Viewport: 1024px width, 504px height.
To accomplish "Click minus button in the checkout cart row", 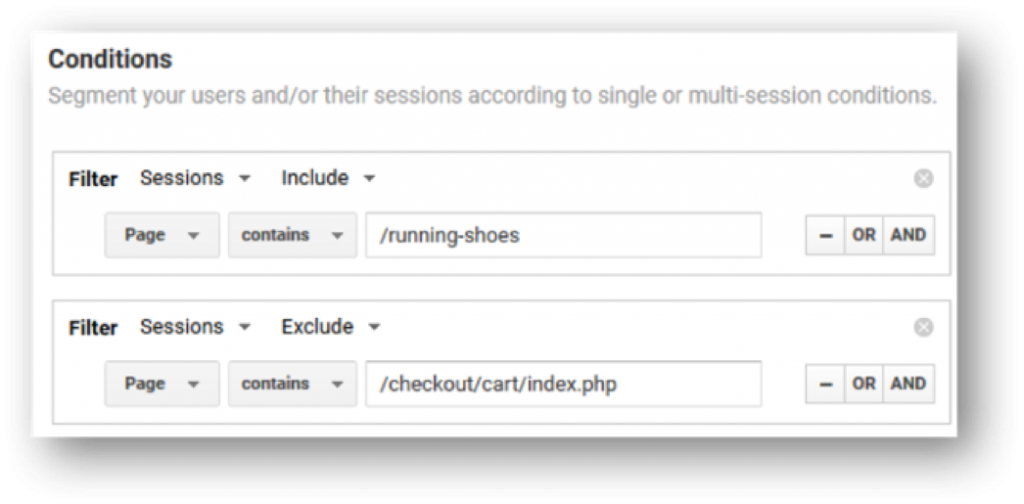I will (x=825, y=384).
